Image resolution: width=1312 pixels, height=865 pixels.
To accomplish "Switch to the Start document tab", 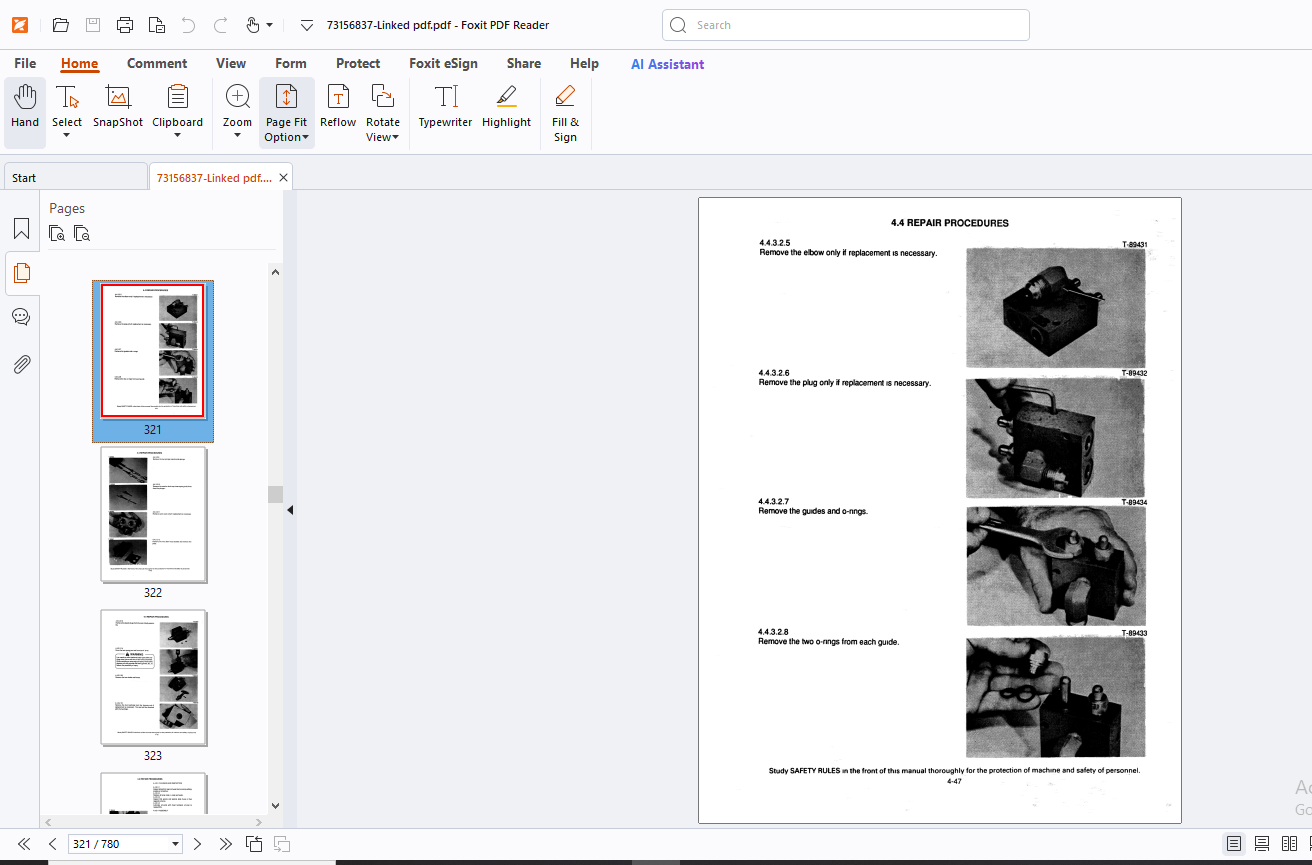I will tap(75, 177).
